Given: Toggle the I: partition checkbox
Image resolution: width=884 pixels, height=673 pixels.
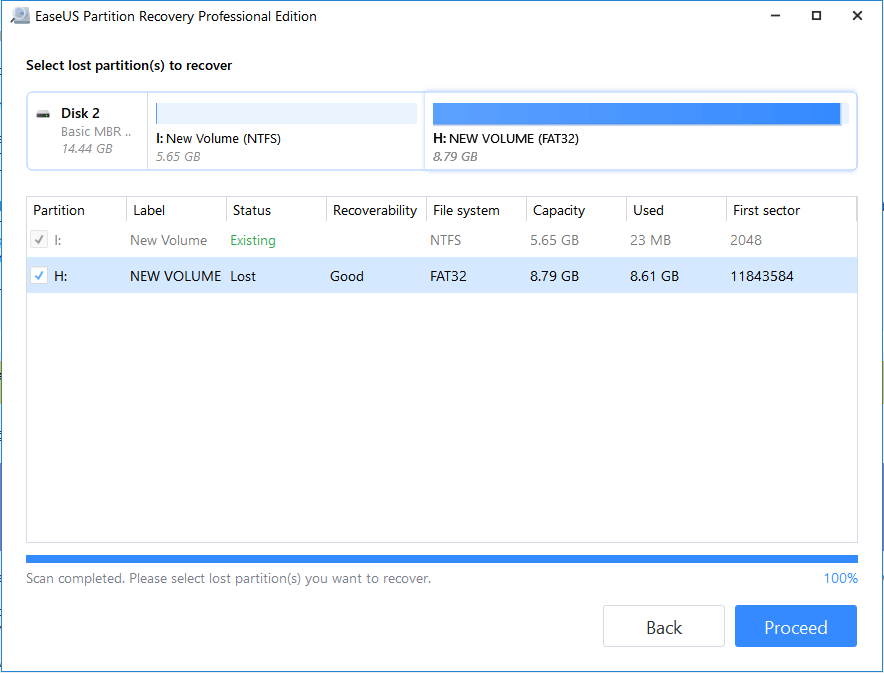Looking at the screenshot, I should (38, 240).
